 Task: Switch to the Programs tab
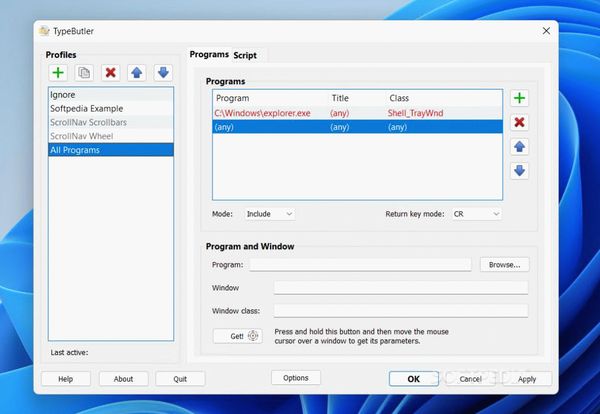tap(209, 54)
